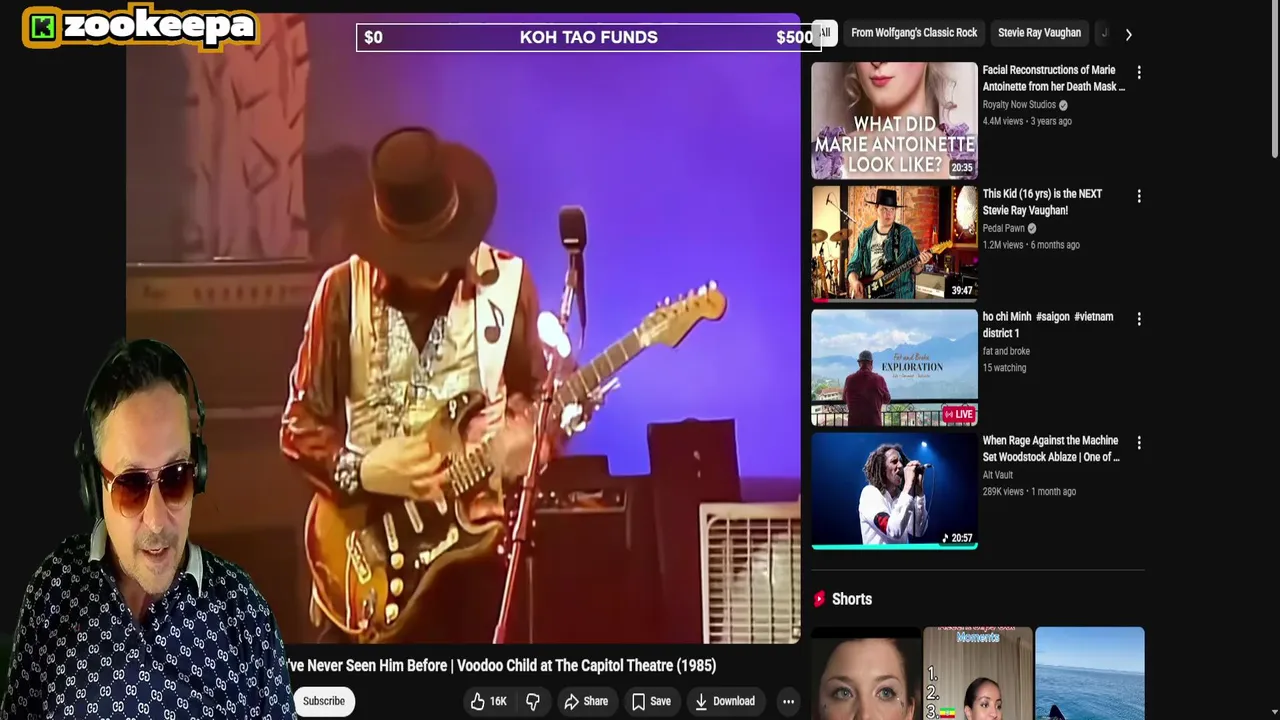The image size is (1280, 720).
Task: Visit Pedal Pawn channel
Action: [1003, 229]
